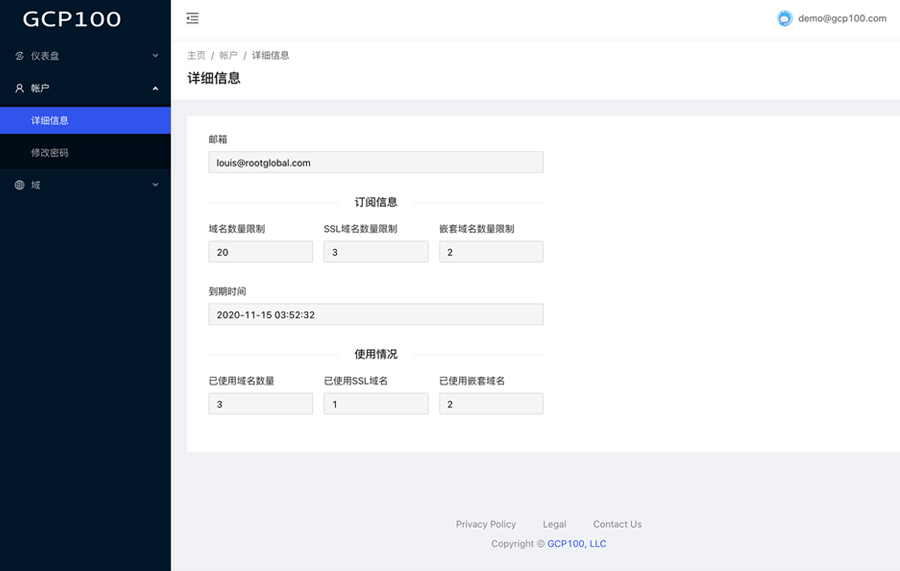This screenshot has width=900, height=571.
Task: Click the GCP100 logo
Action: coord(72,19)
